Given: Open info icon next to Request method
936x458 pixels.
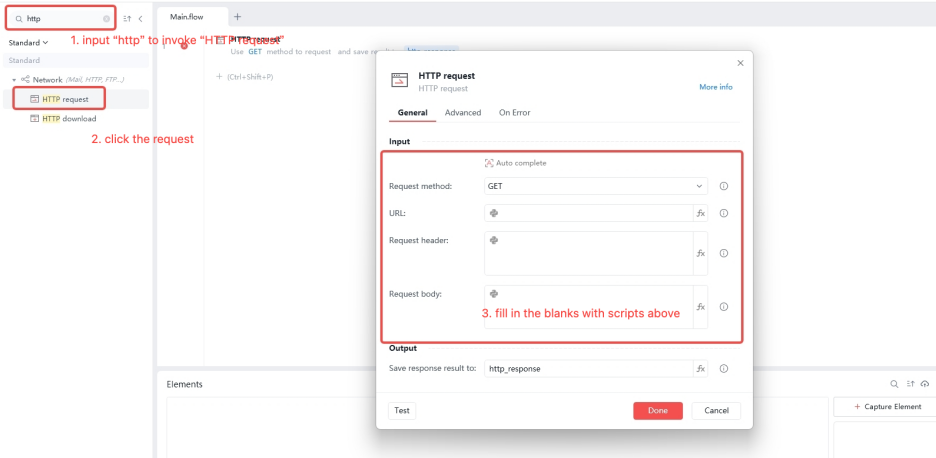Looking at the screenshot, I should 723,186.
